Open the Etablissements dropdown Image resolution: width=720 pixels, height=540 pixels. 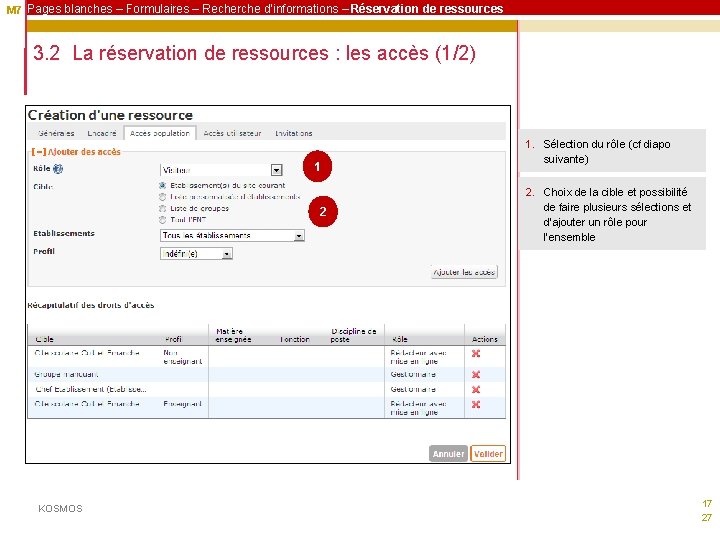point(232,236)
